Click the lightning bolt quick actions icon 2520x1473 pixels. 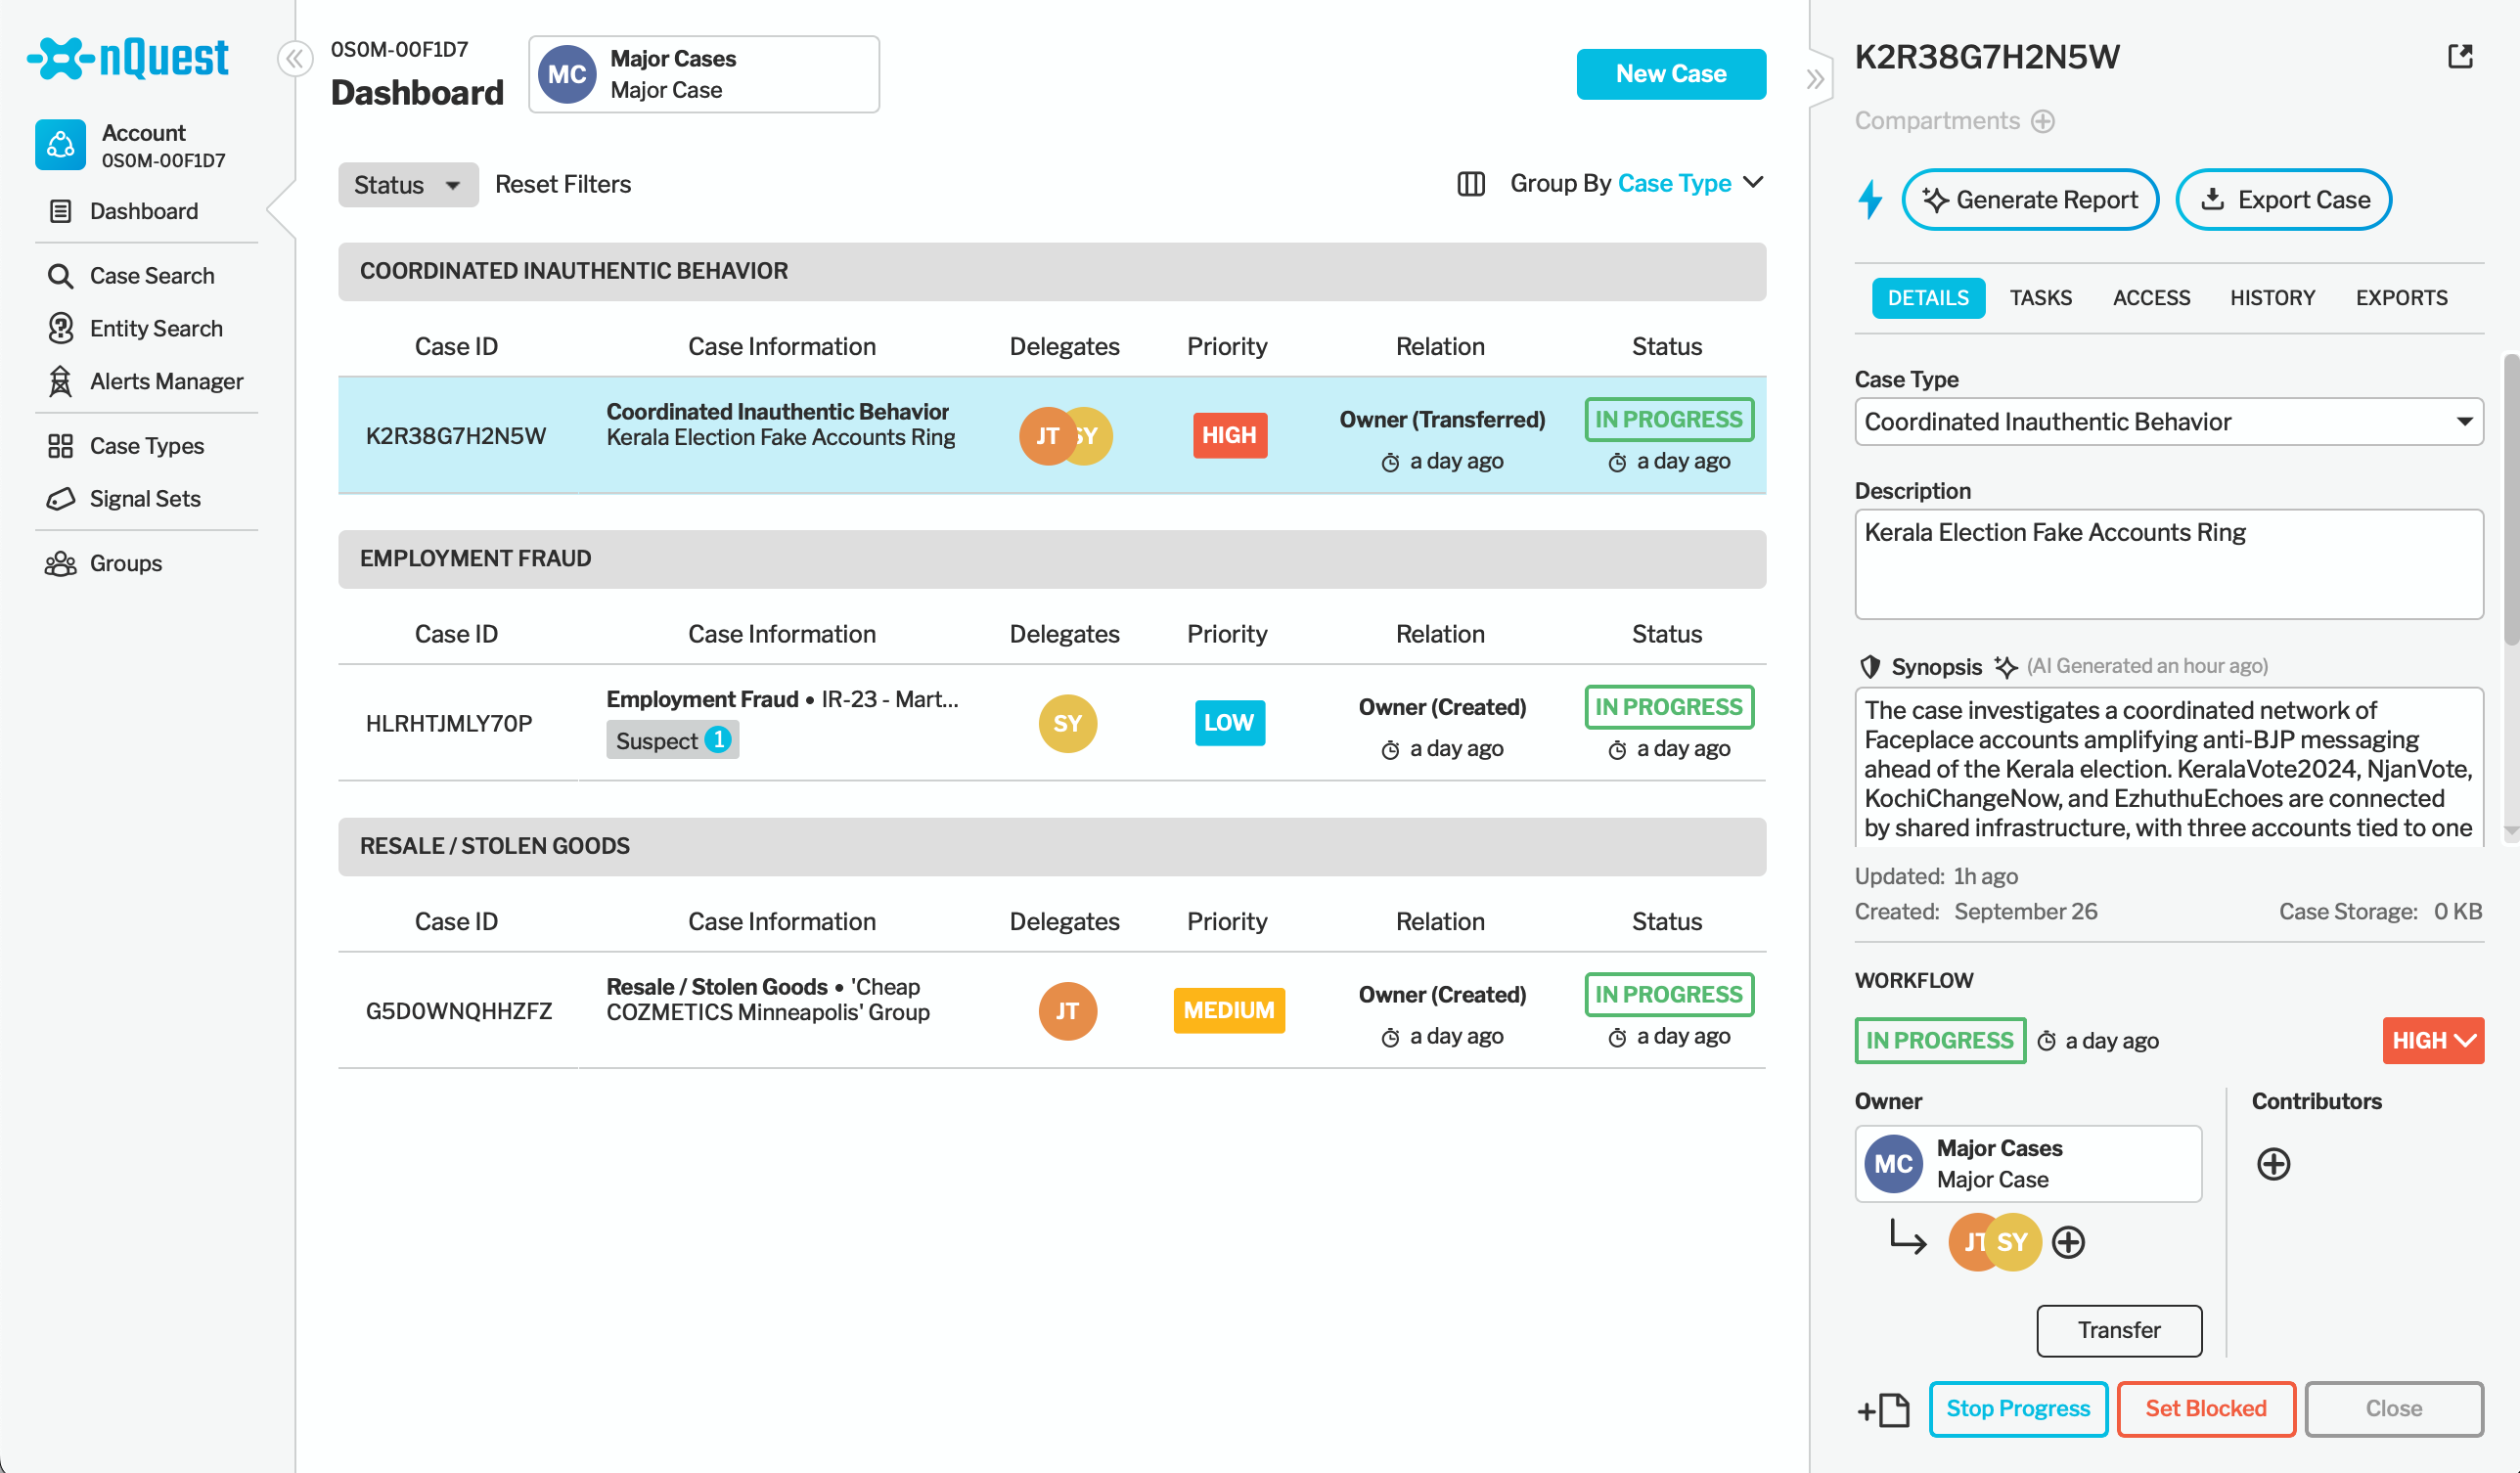(1870, 199)
